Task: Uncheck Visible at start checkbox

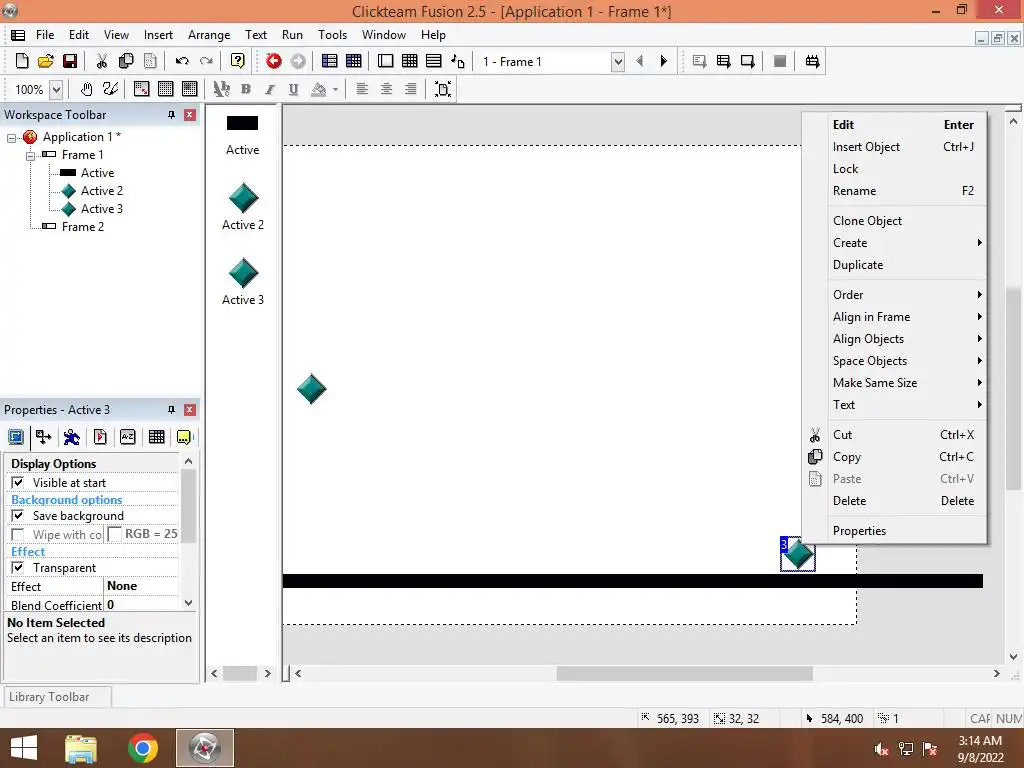Action: 18,483
